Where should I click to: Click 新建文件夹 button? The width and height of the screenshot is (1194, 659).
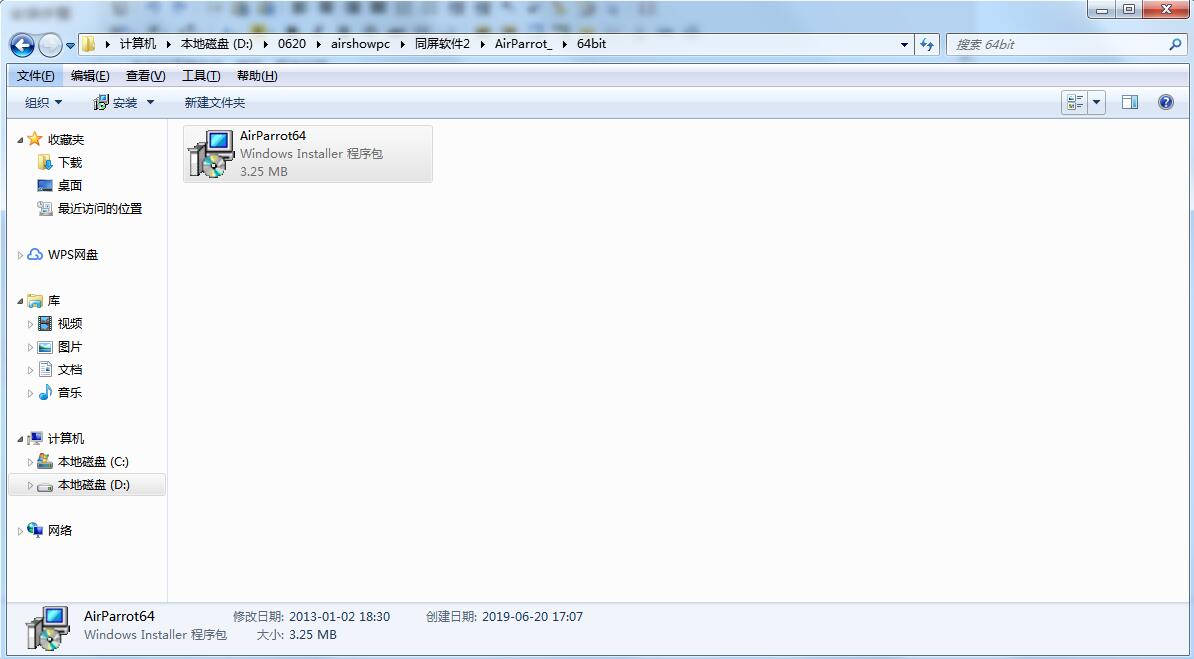(x=215, y=102)
